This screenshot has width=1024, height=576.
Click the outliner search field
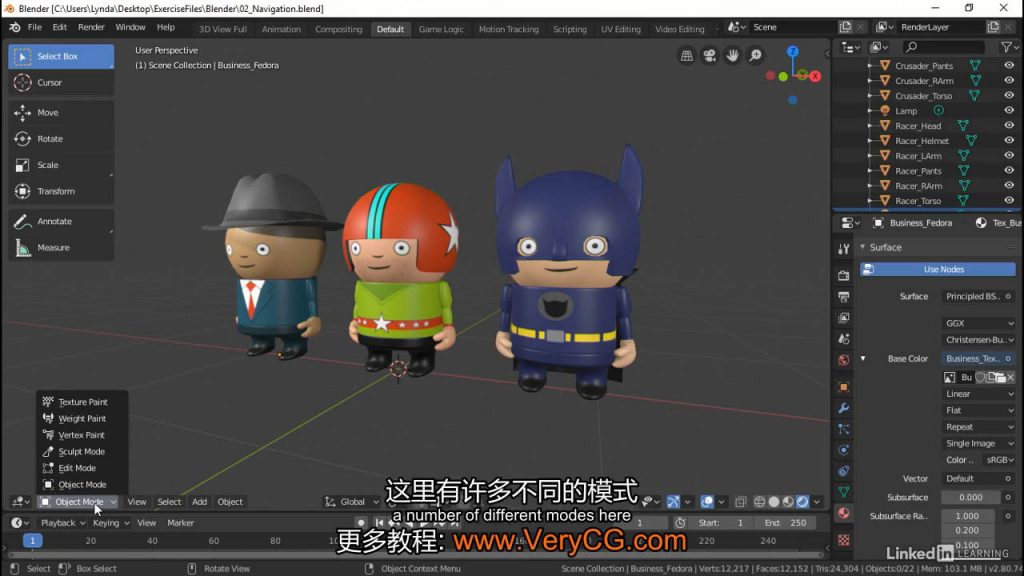tap(943, 47)
